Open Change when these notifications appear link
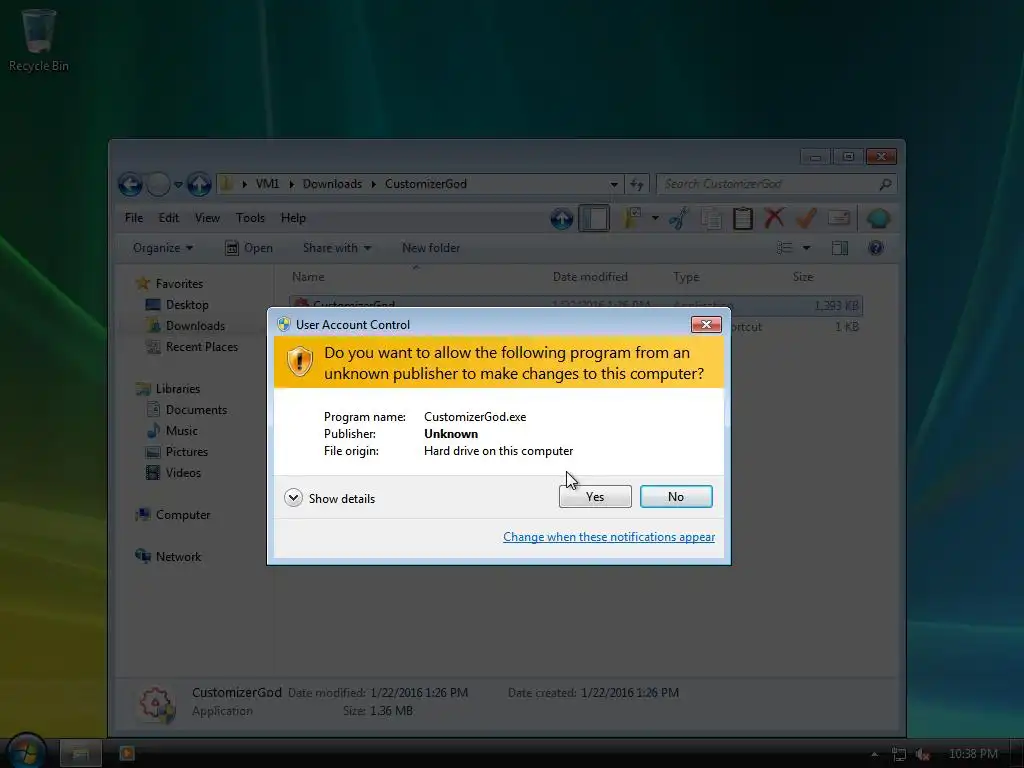Viewport: 1024px width, 768px height. [x=609, y=537]
